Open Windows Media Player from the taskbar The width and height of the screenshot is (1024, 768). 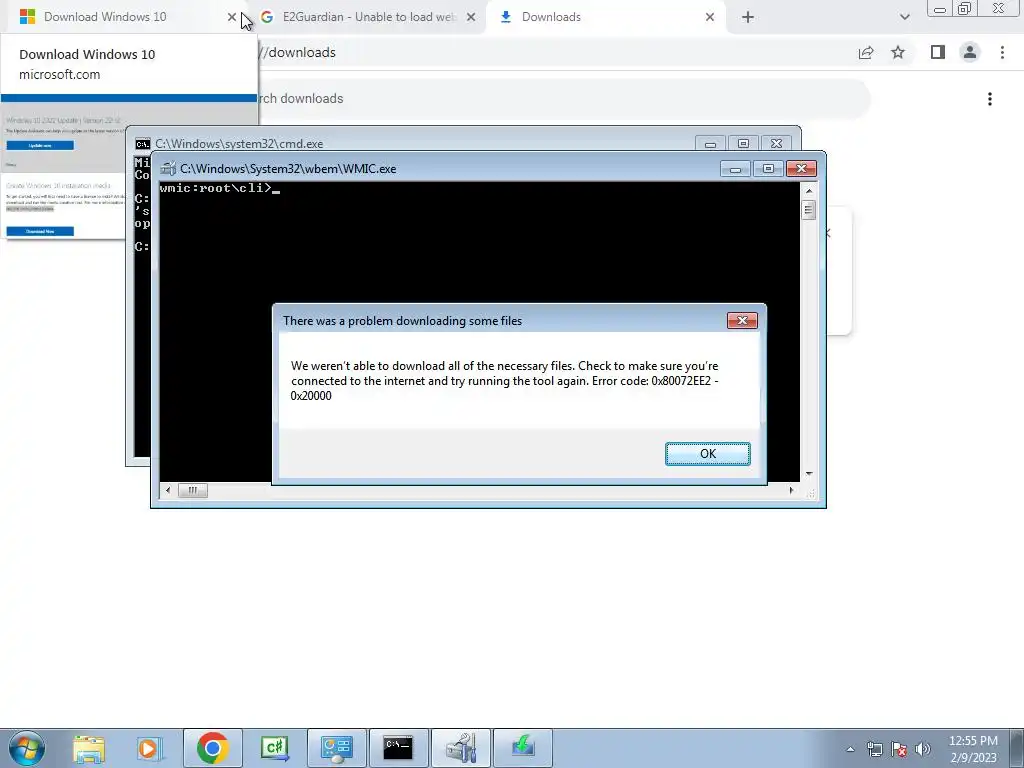tap(150, 748)
